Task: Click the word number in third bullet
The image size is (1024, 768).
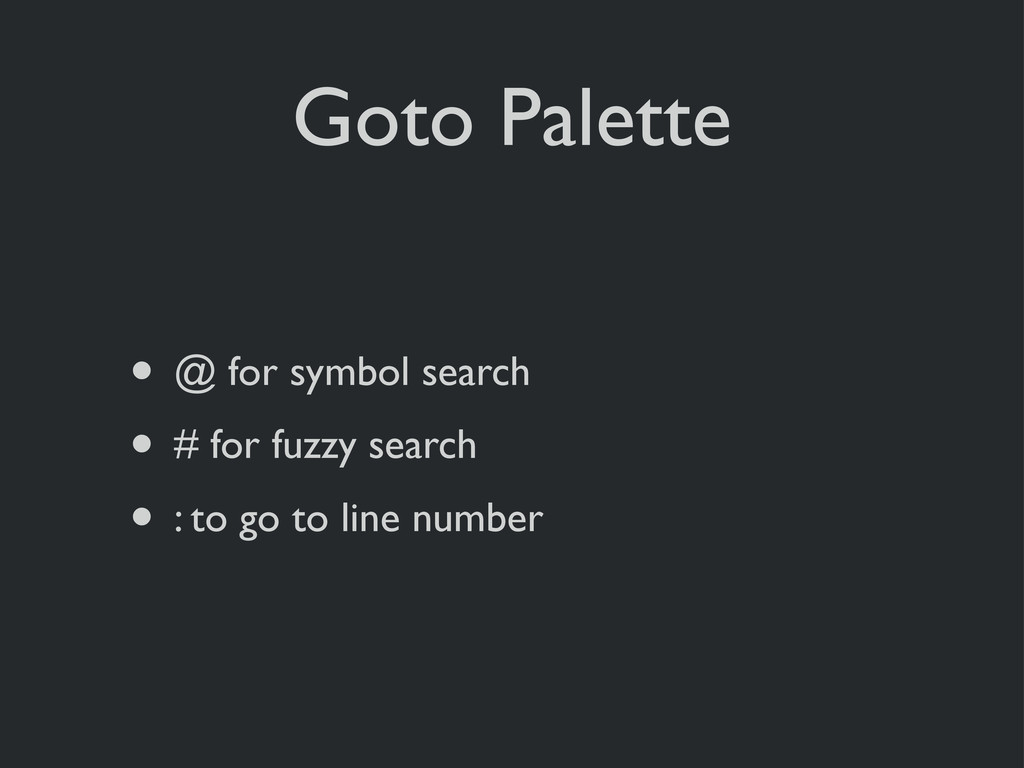Action: pos(477,519)
